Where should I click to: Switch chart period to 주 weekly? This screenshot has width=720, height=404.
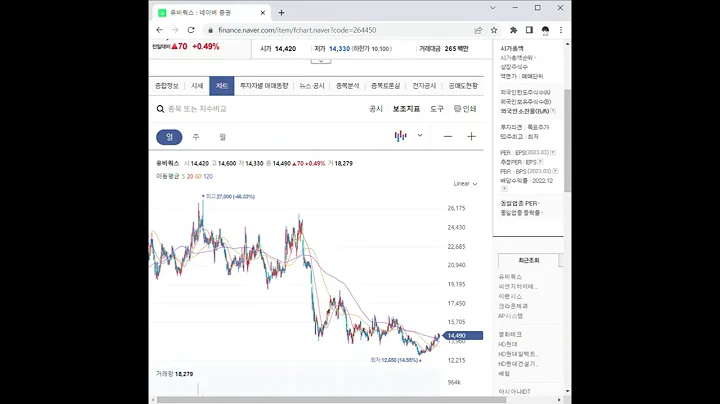tap(196, 137)
